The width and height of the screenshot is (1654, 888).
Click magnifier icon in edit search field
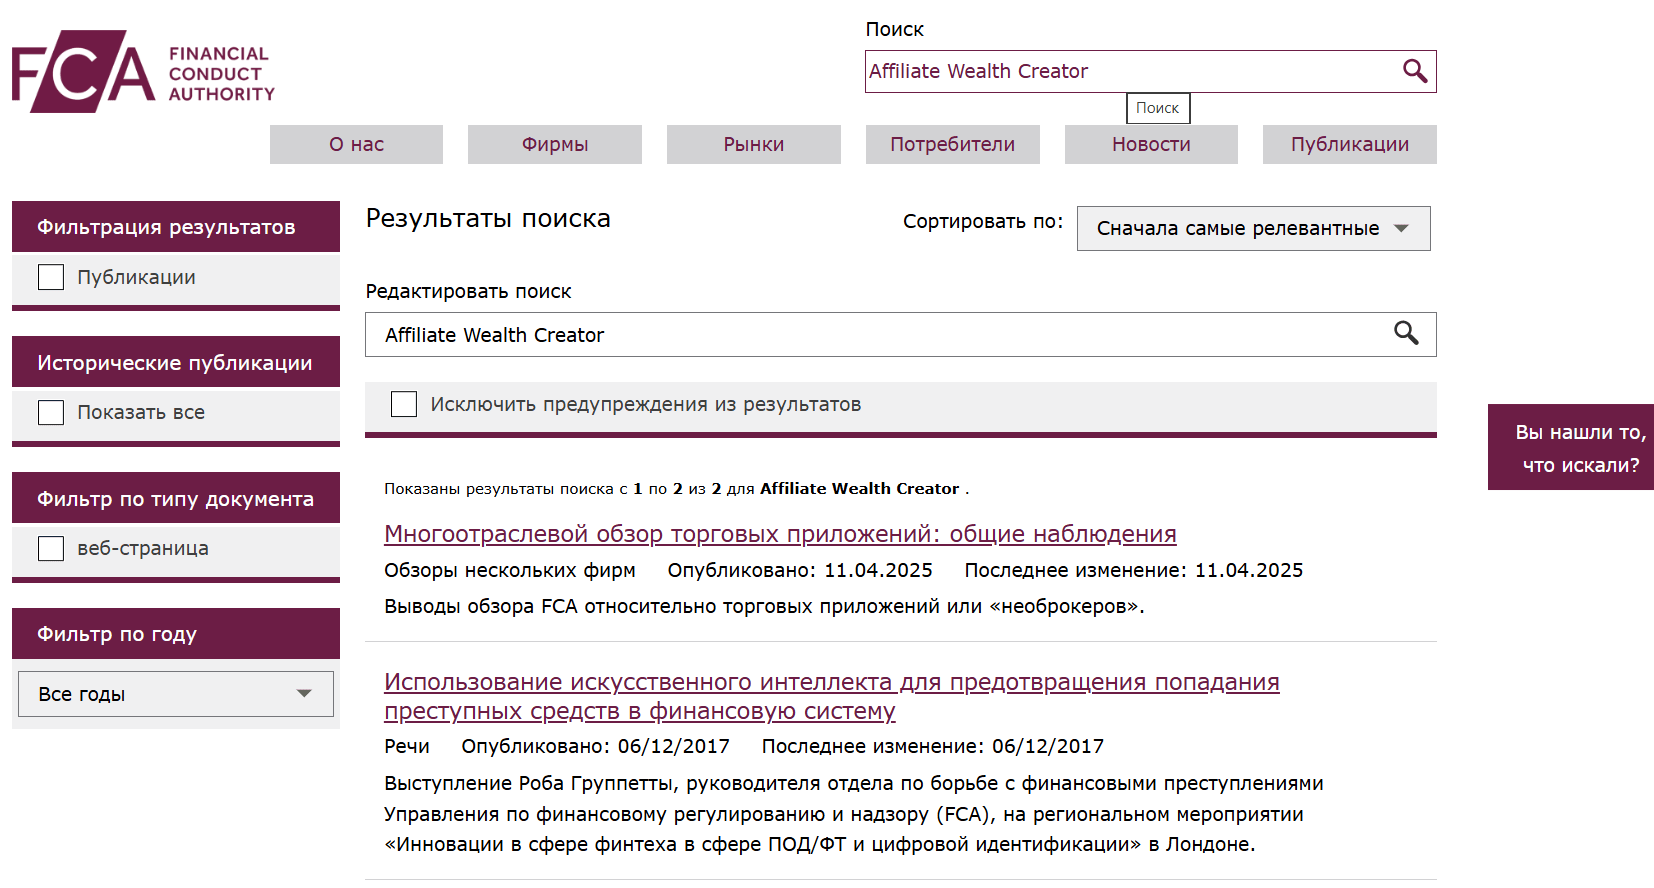pos(1406,334)
